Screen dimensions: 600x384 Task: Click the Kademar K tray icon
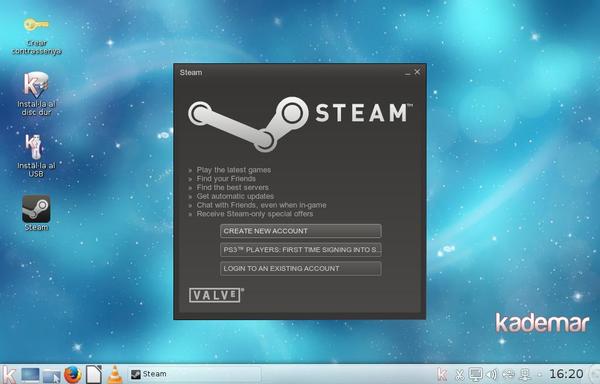click(442, 374)
